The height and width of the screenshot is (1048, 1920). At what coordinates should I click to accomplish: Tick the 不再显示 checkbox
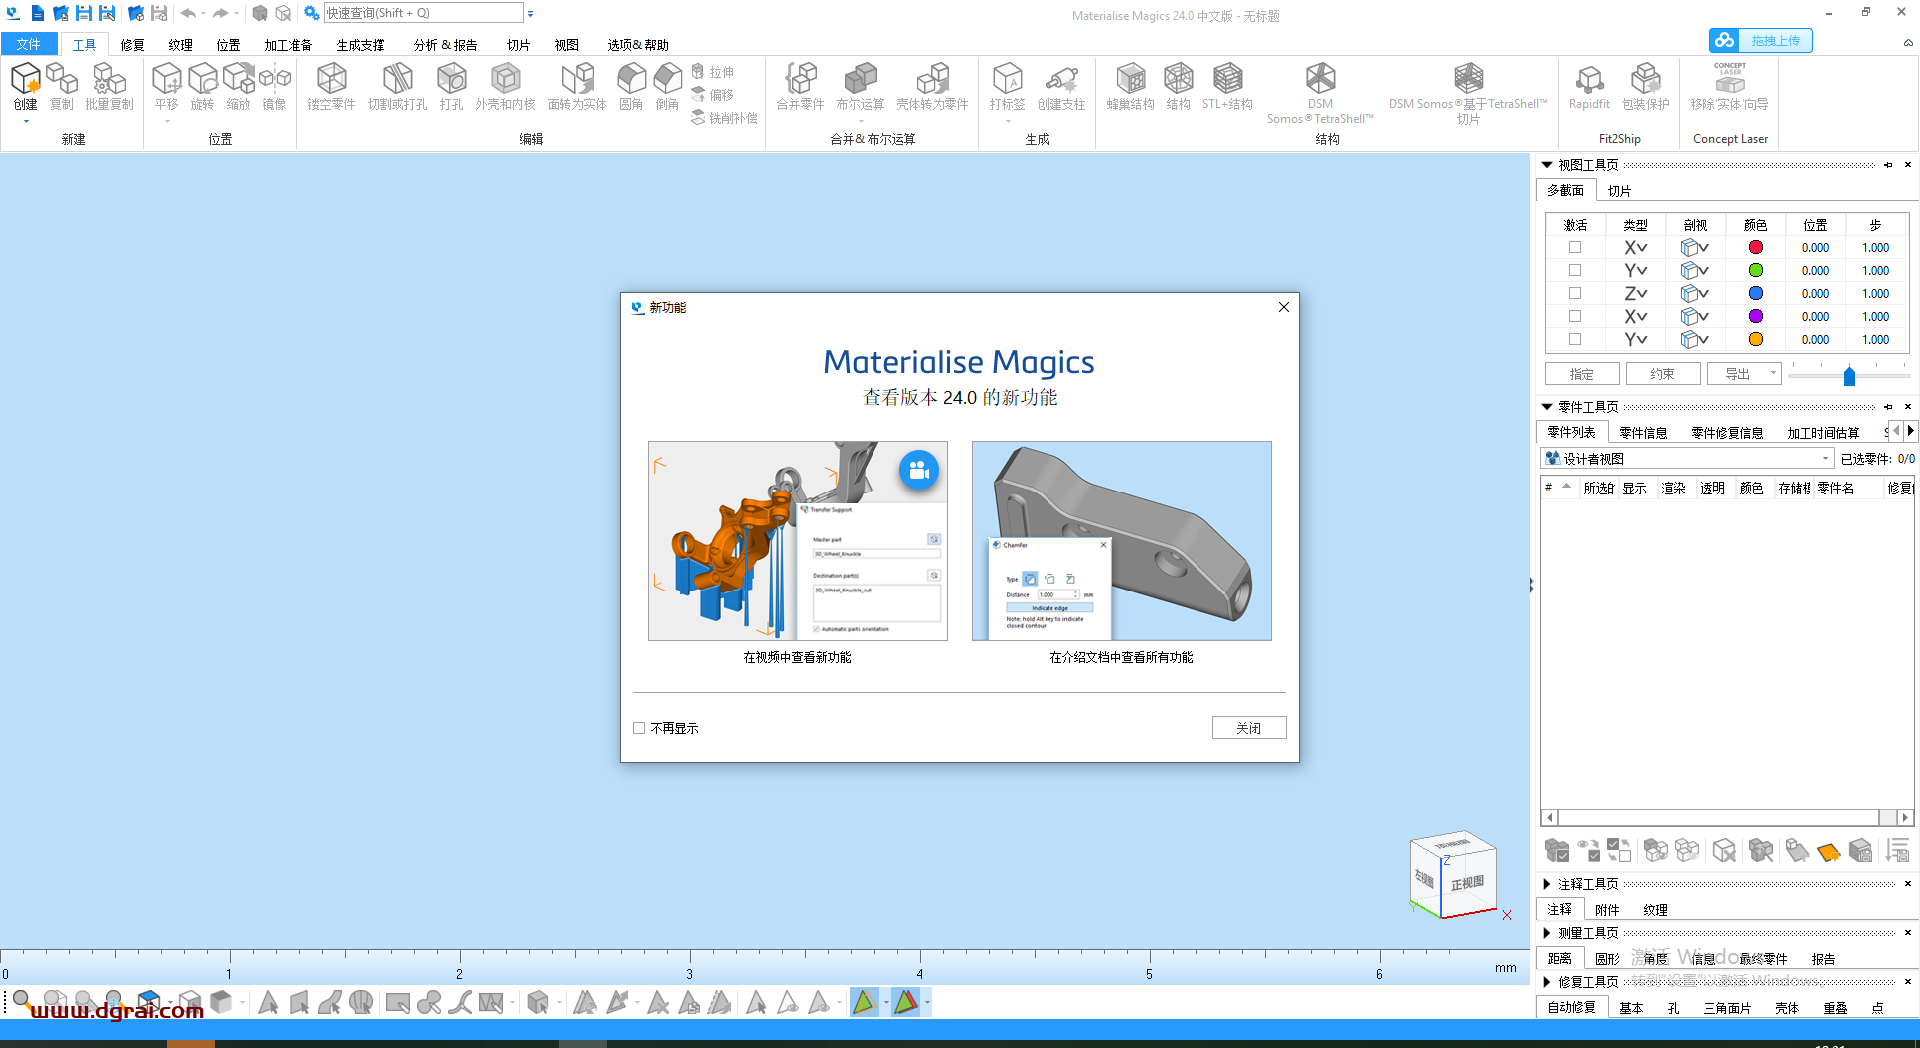(639, 728)
